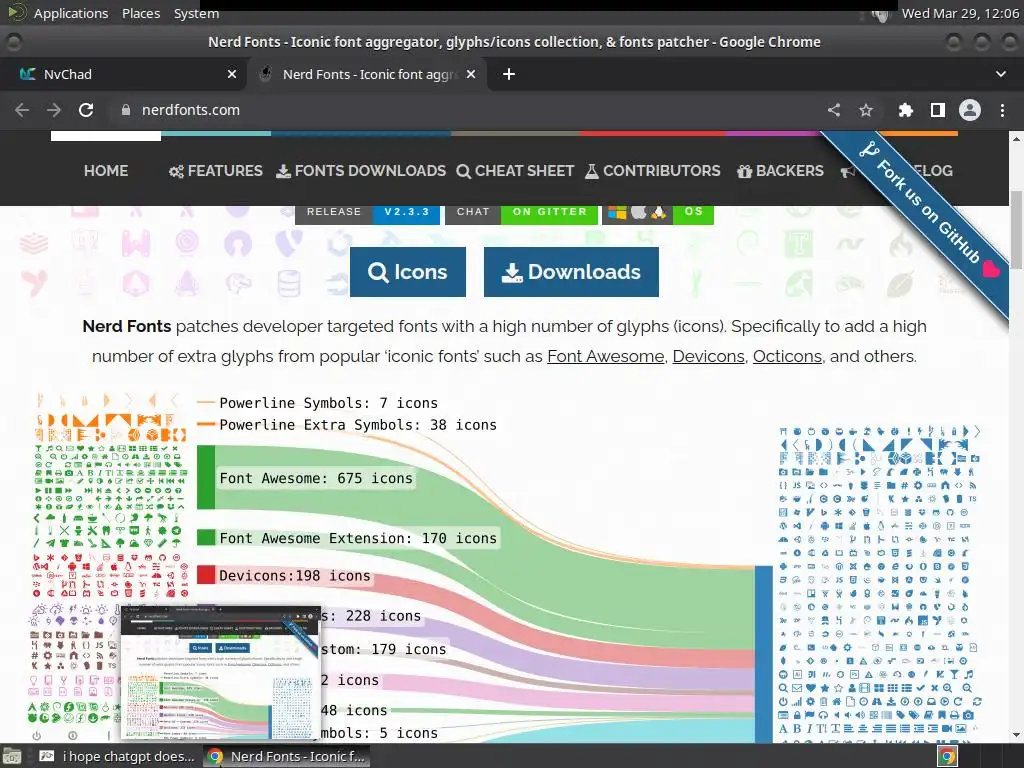
Task: Click the OS platforms badge
Action: (658, 212)
